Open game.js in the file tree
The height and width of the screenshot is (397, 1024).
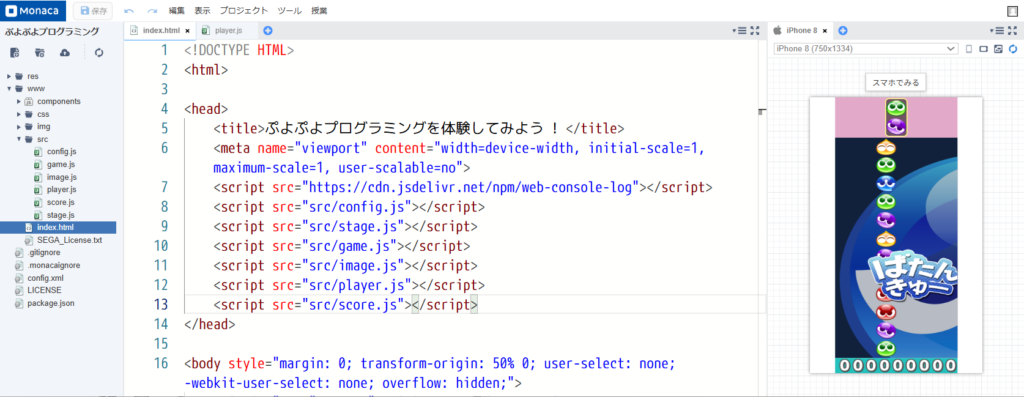tap(61, 165)
